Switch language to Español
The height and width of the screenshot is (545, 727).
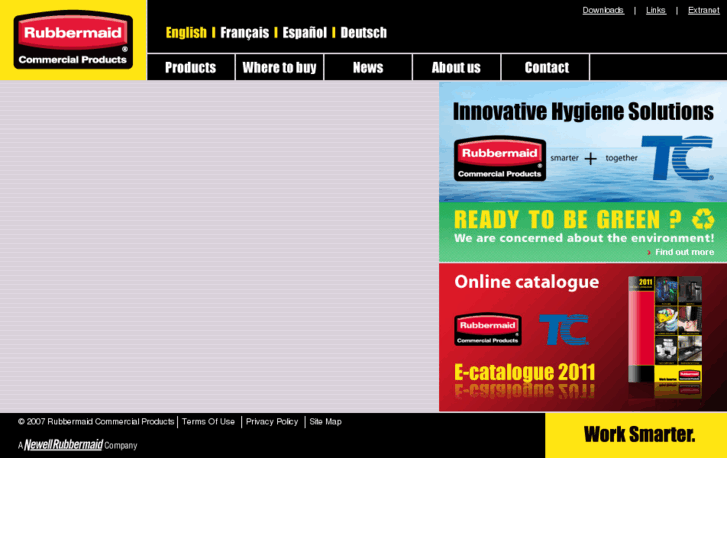305,33
